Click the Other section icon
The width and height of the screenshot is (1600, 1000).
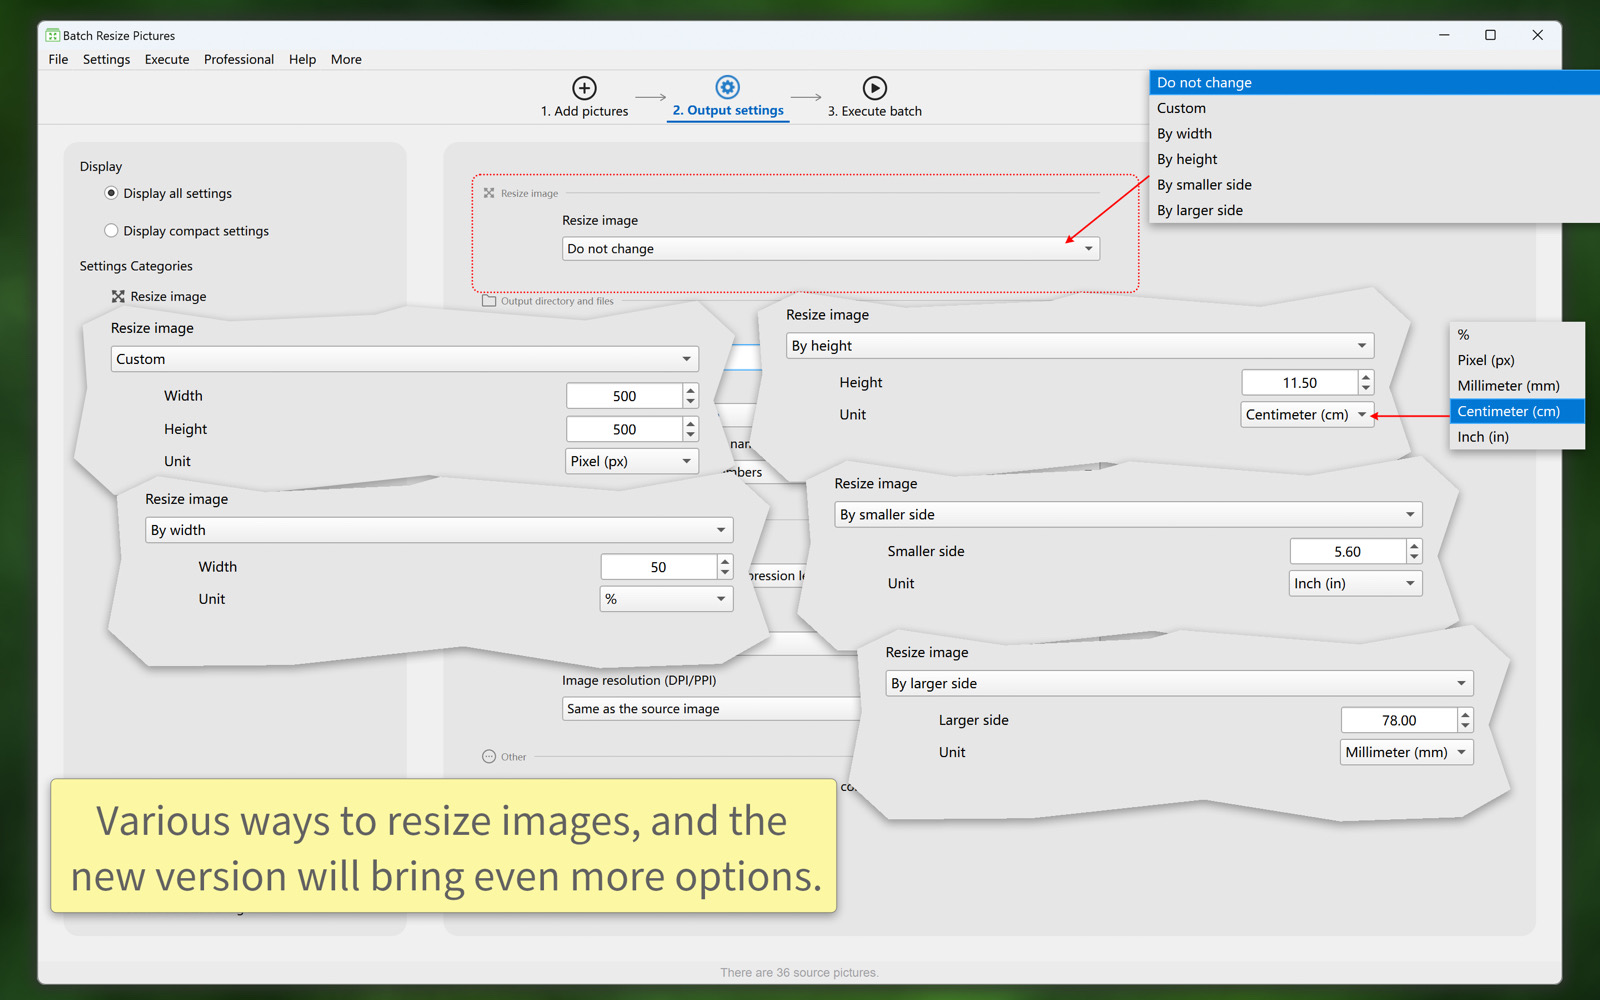pos(489,757)
